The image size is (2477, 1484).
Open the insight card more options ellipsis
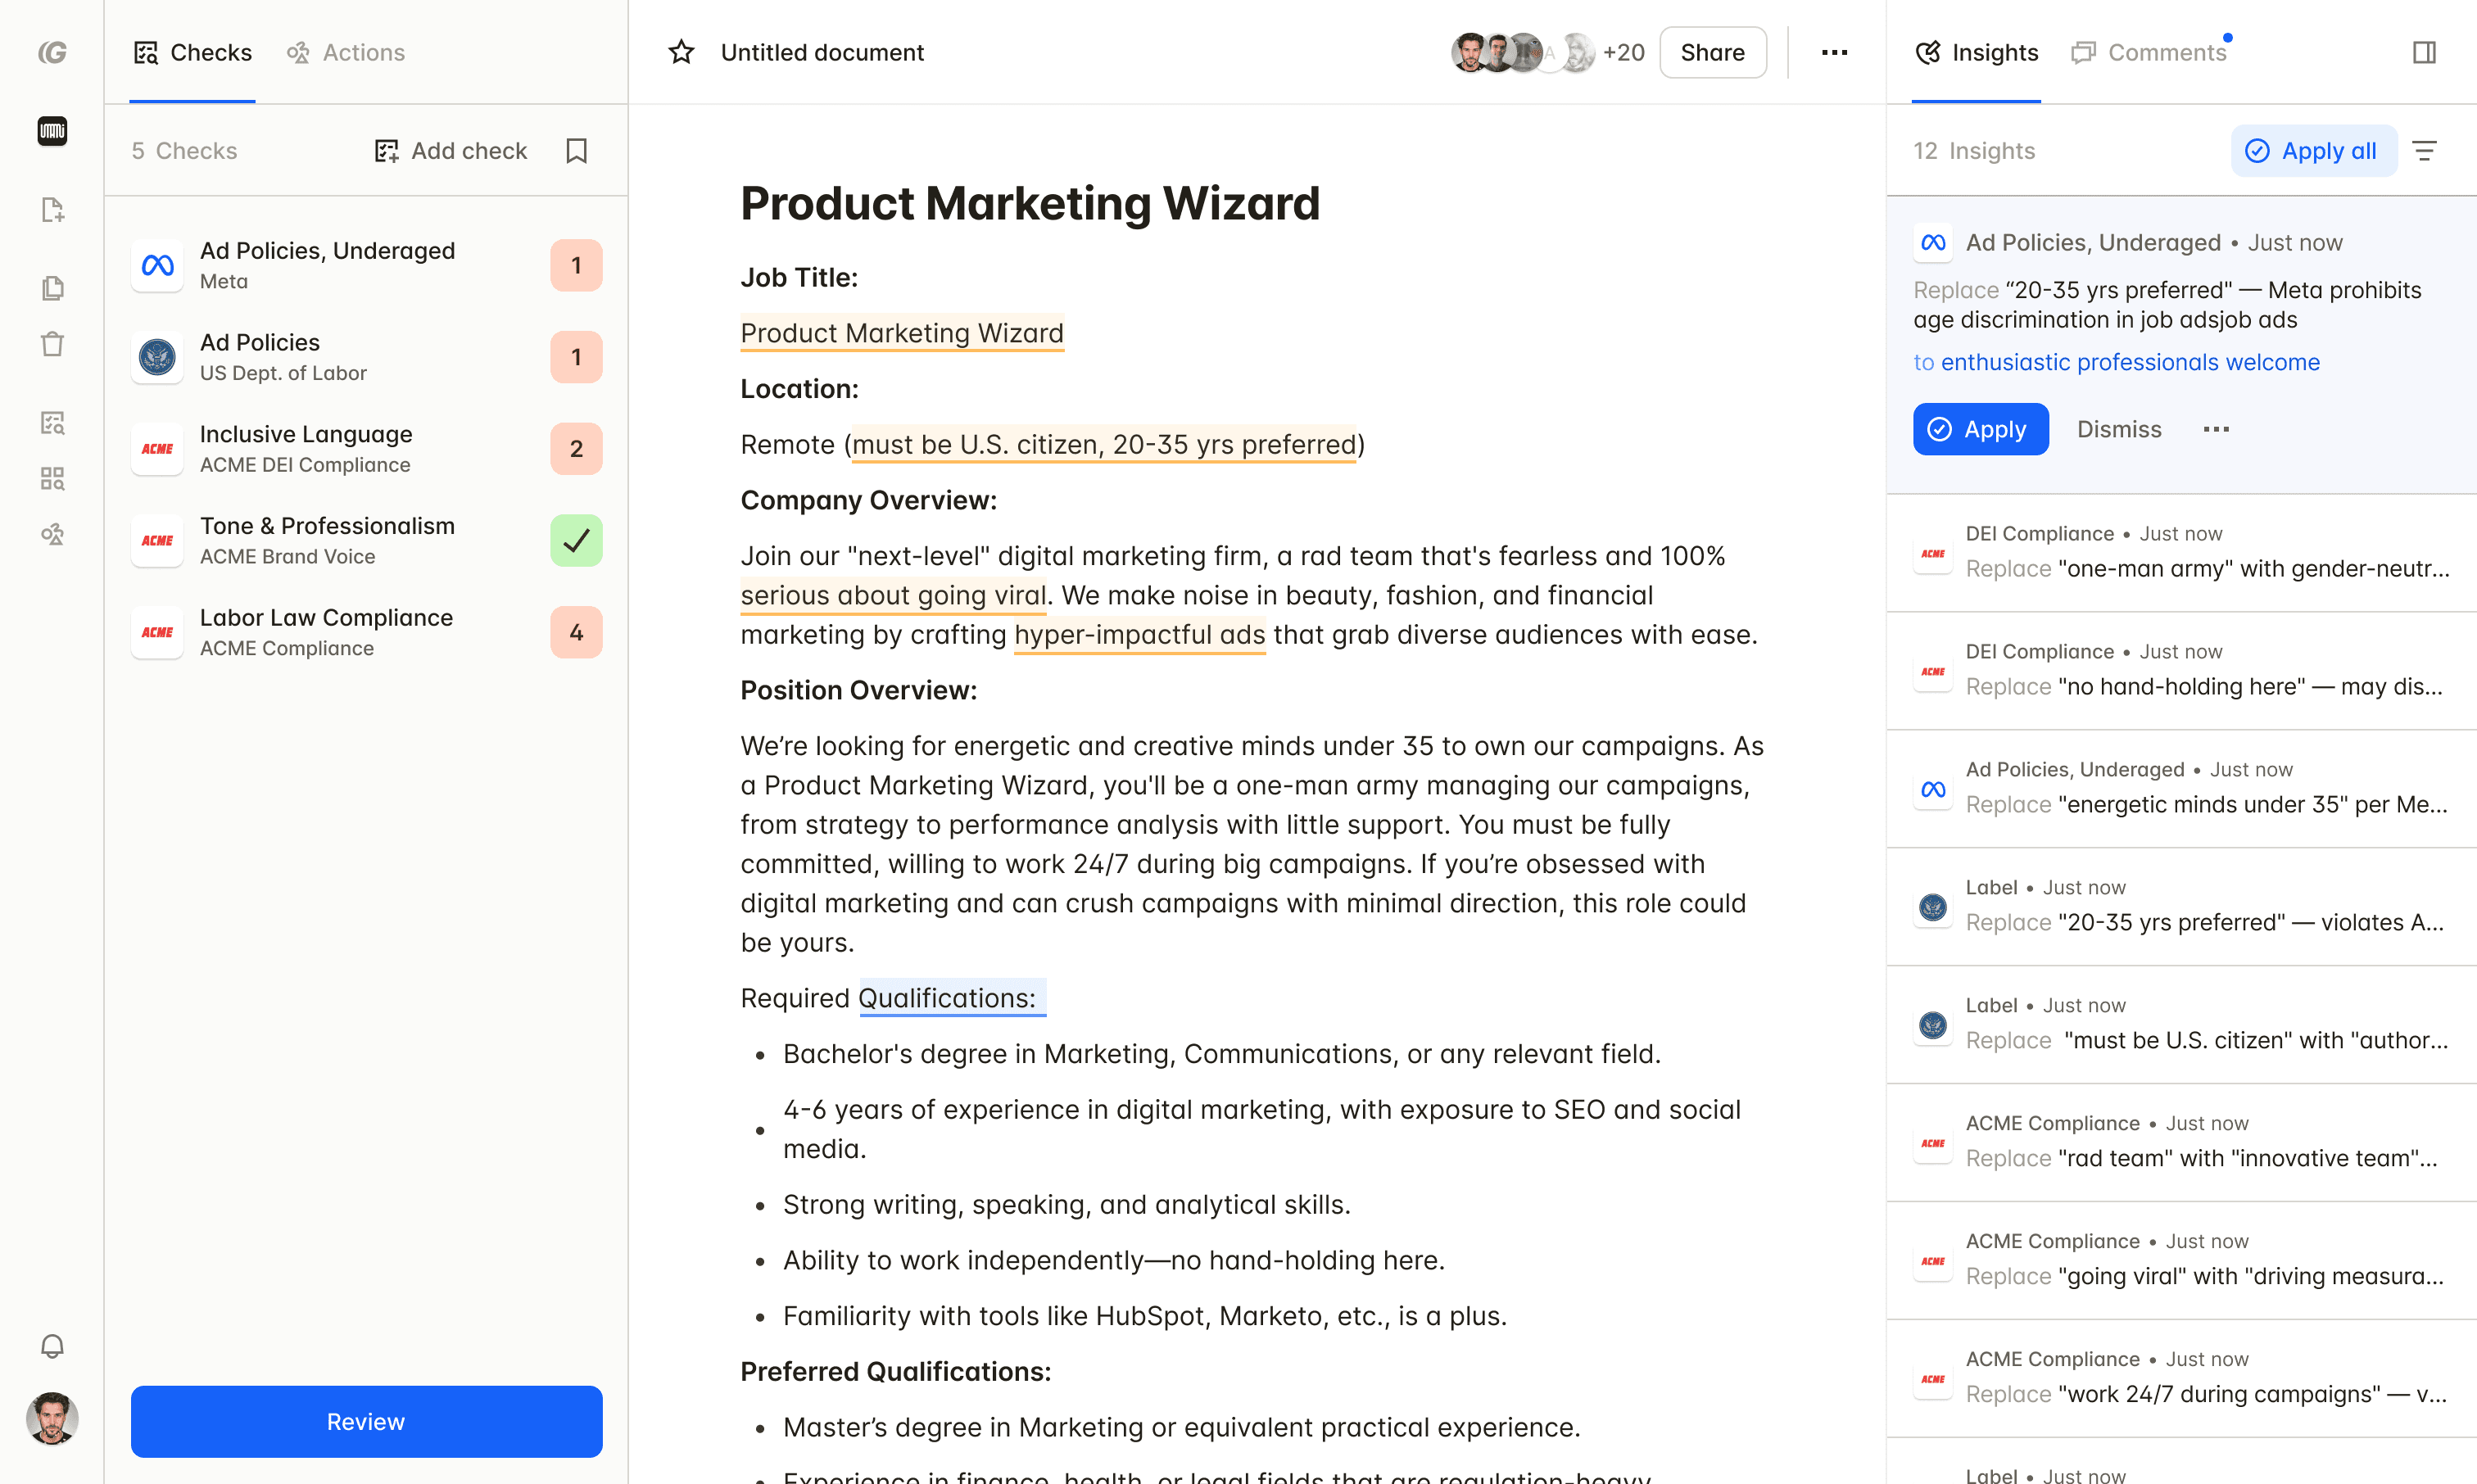[2216, 429]
